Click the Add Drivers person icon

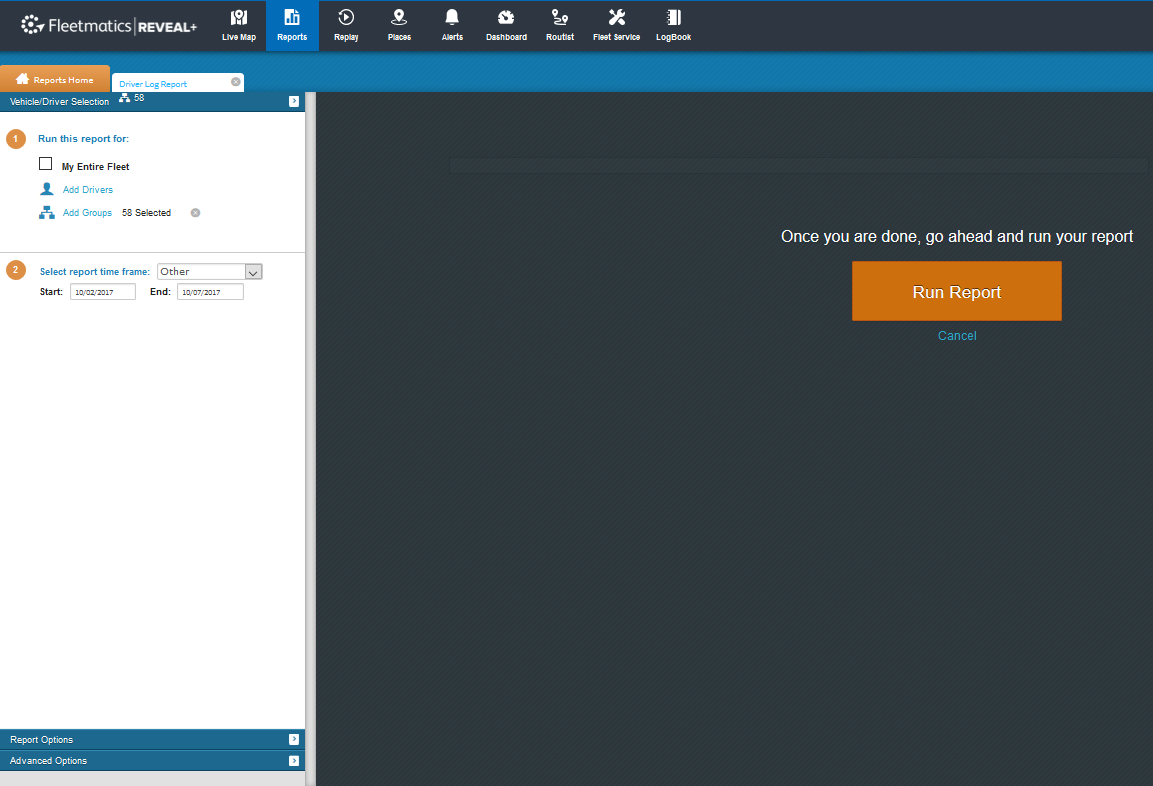pyautogui.click(x=47, y=189)
